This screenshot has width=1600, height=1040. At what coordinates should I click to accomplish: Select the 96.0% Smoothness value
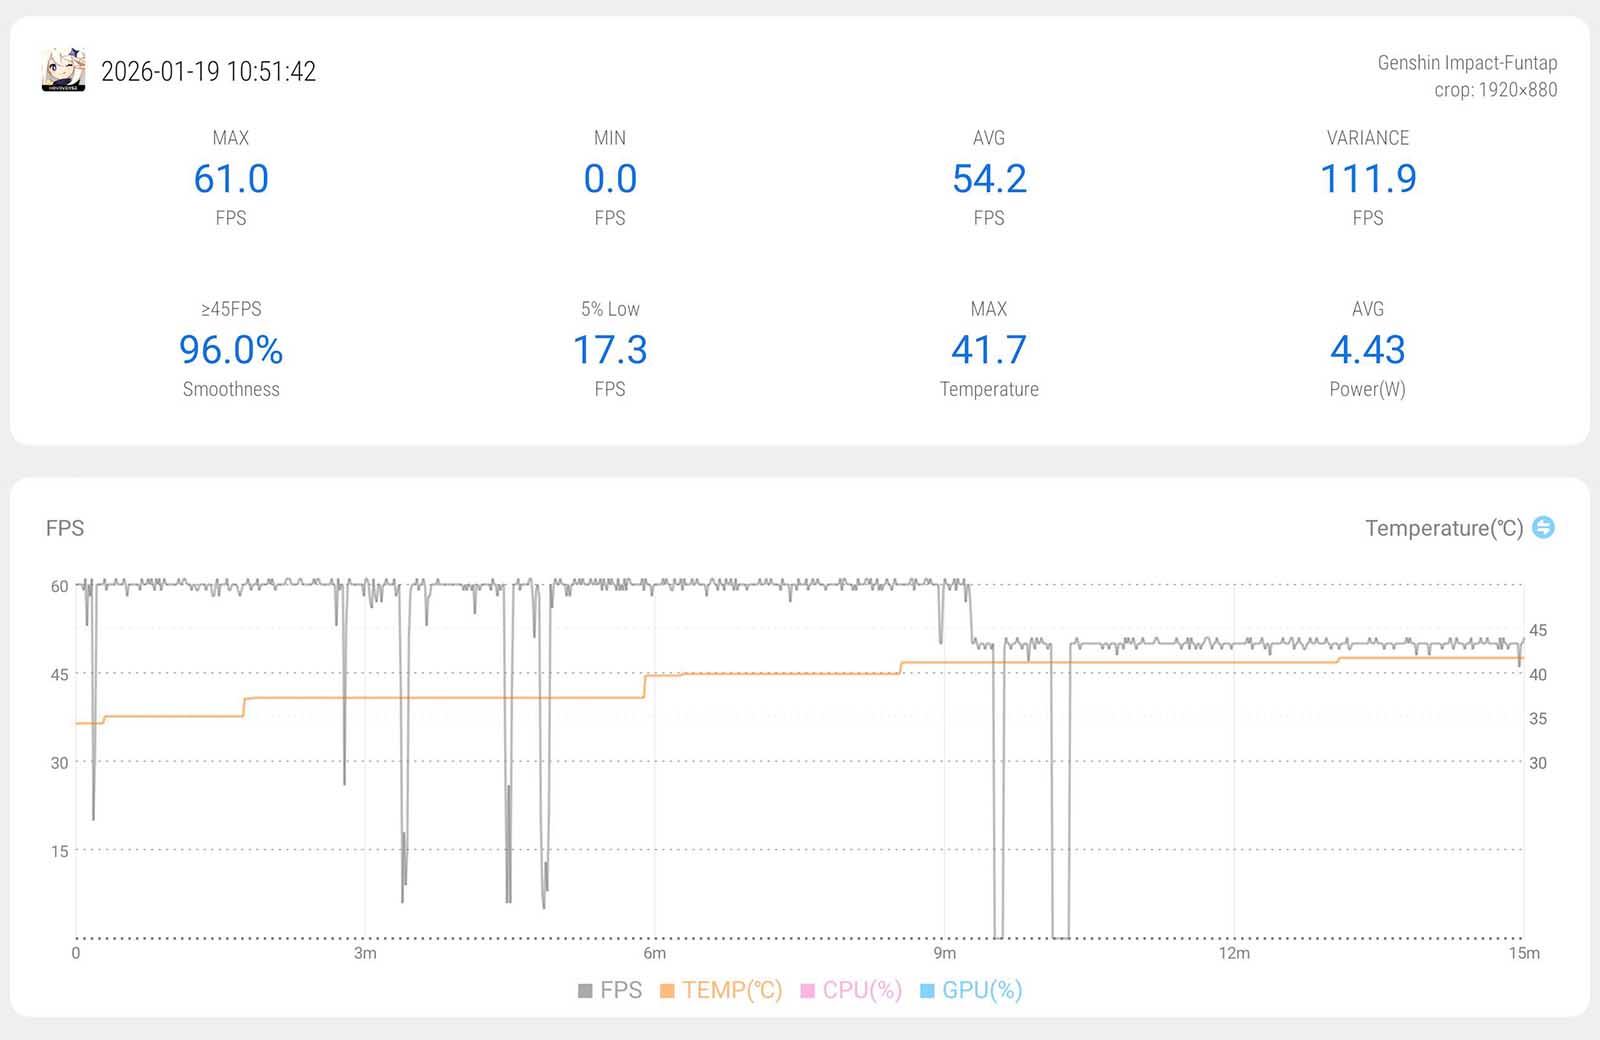tap(231, 350)
